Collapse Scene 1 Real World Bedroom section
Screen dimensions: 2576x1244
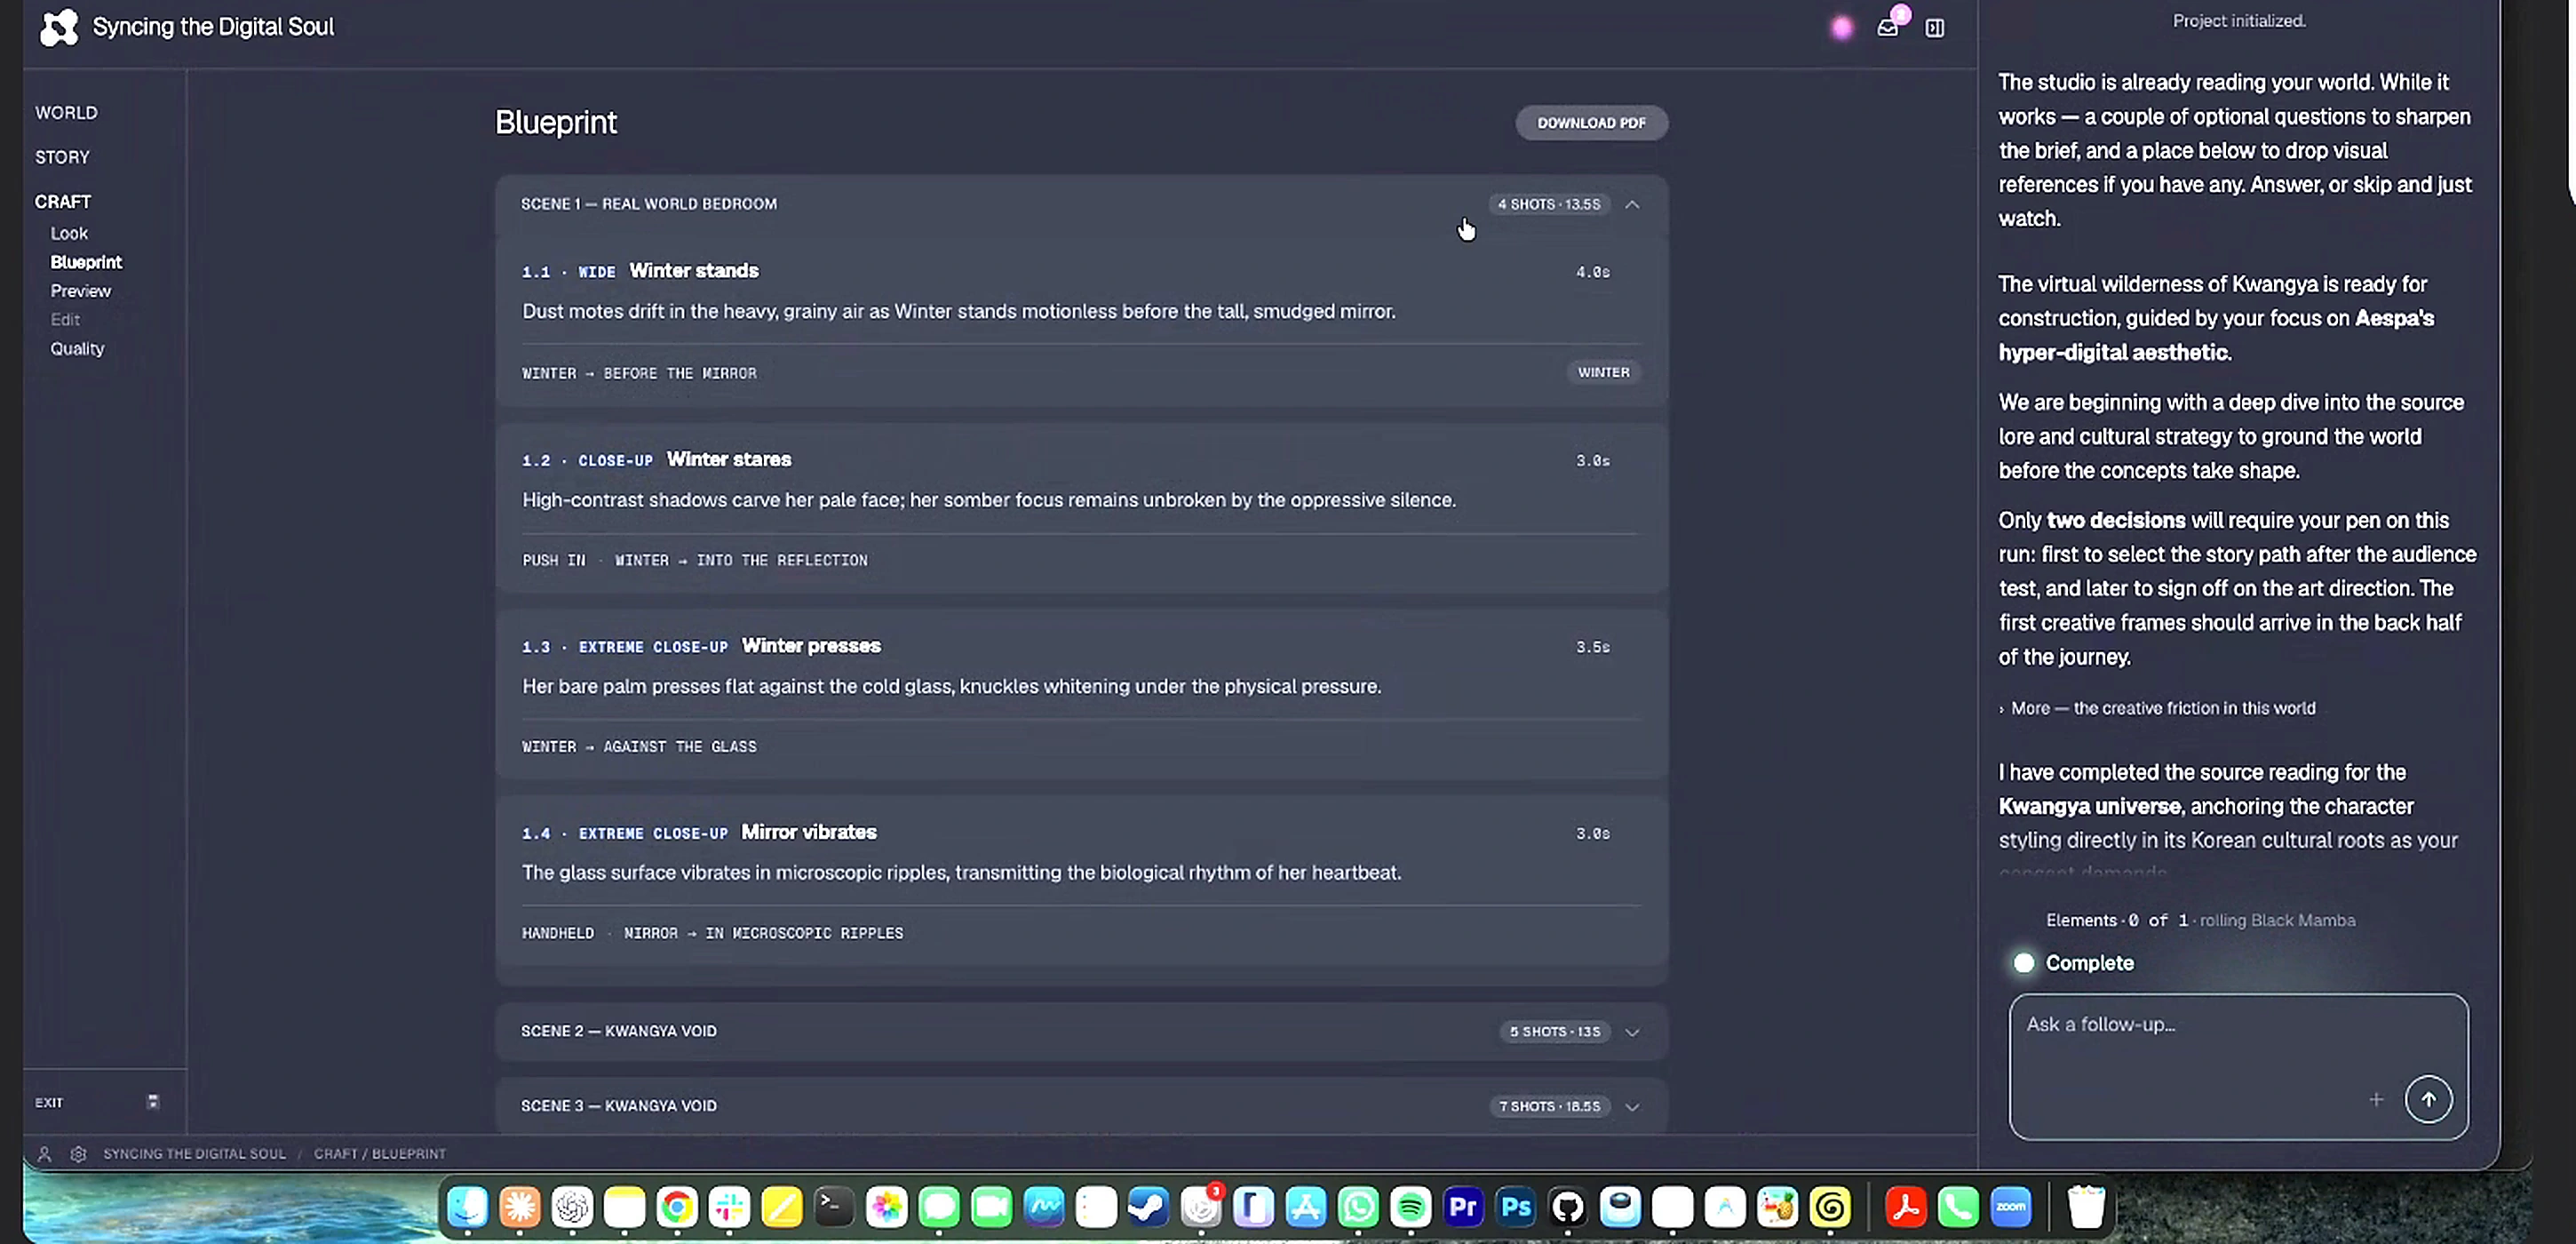(x=1632, y=204)
